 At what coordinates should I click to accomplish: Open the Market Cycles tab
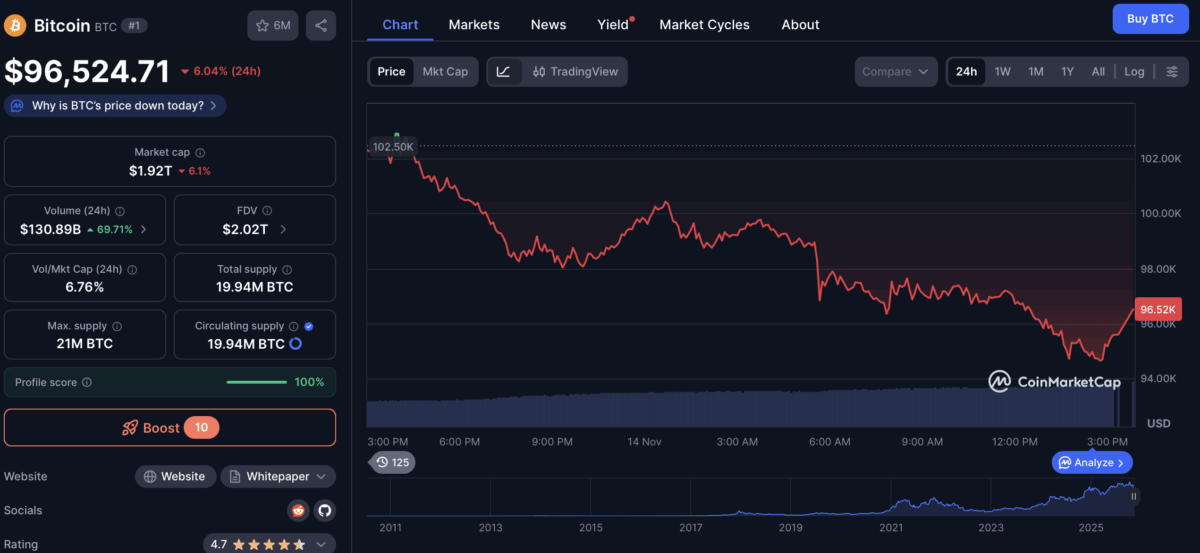click(x=704, y=24)
